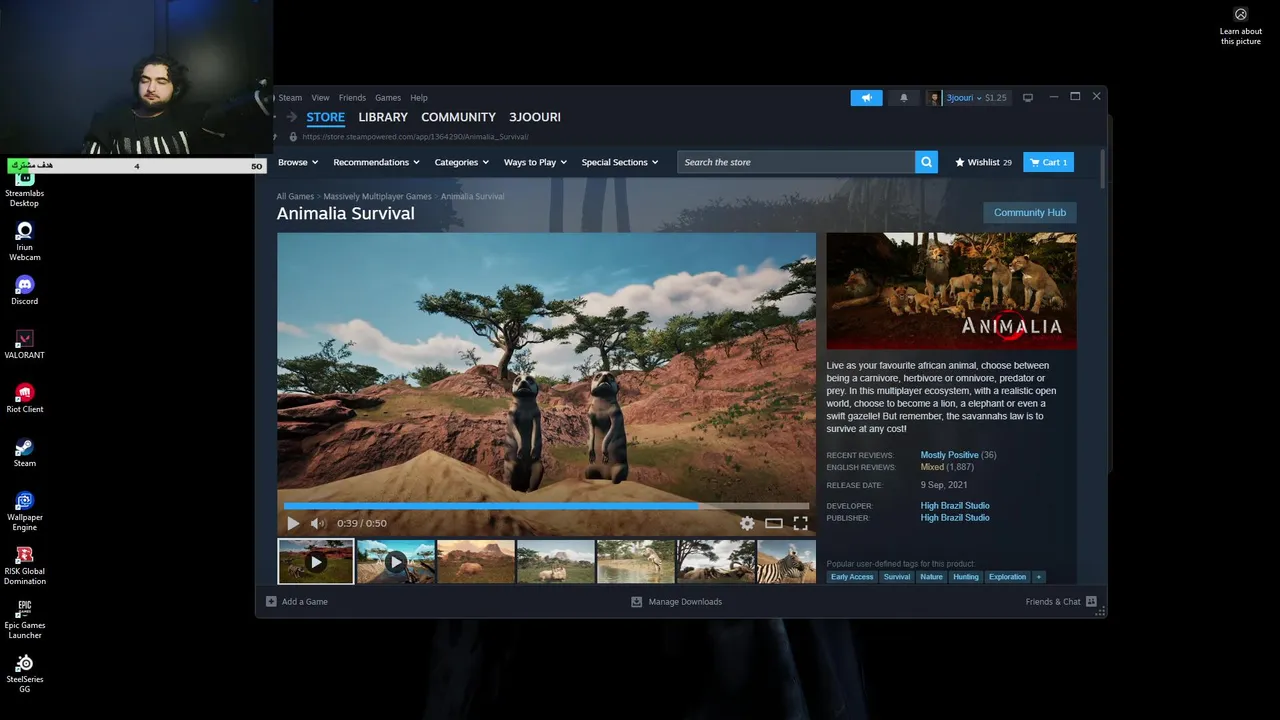Select the Early Access tag

tap(852, 577)
